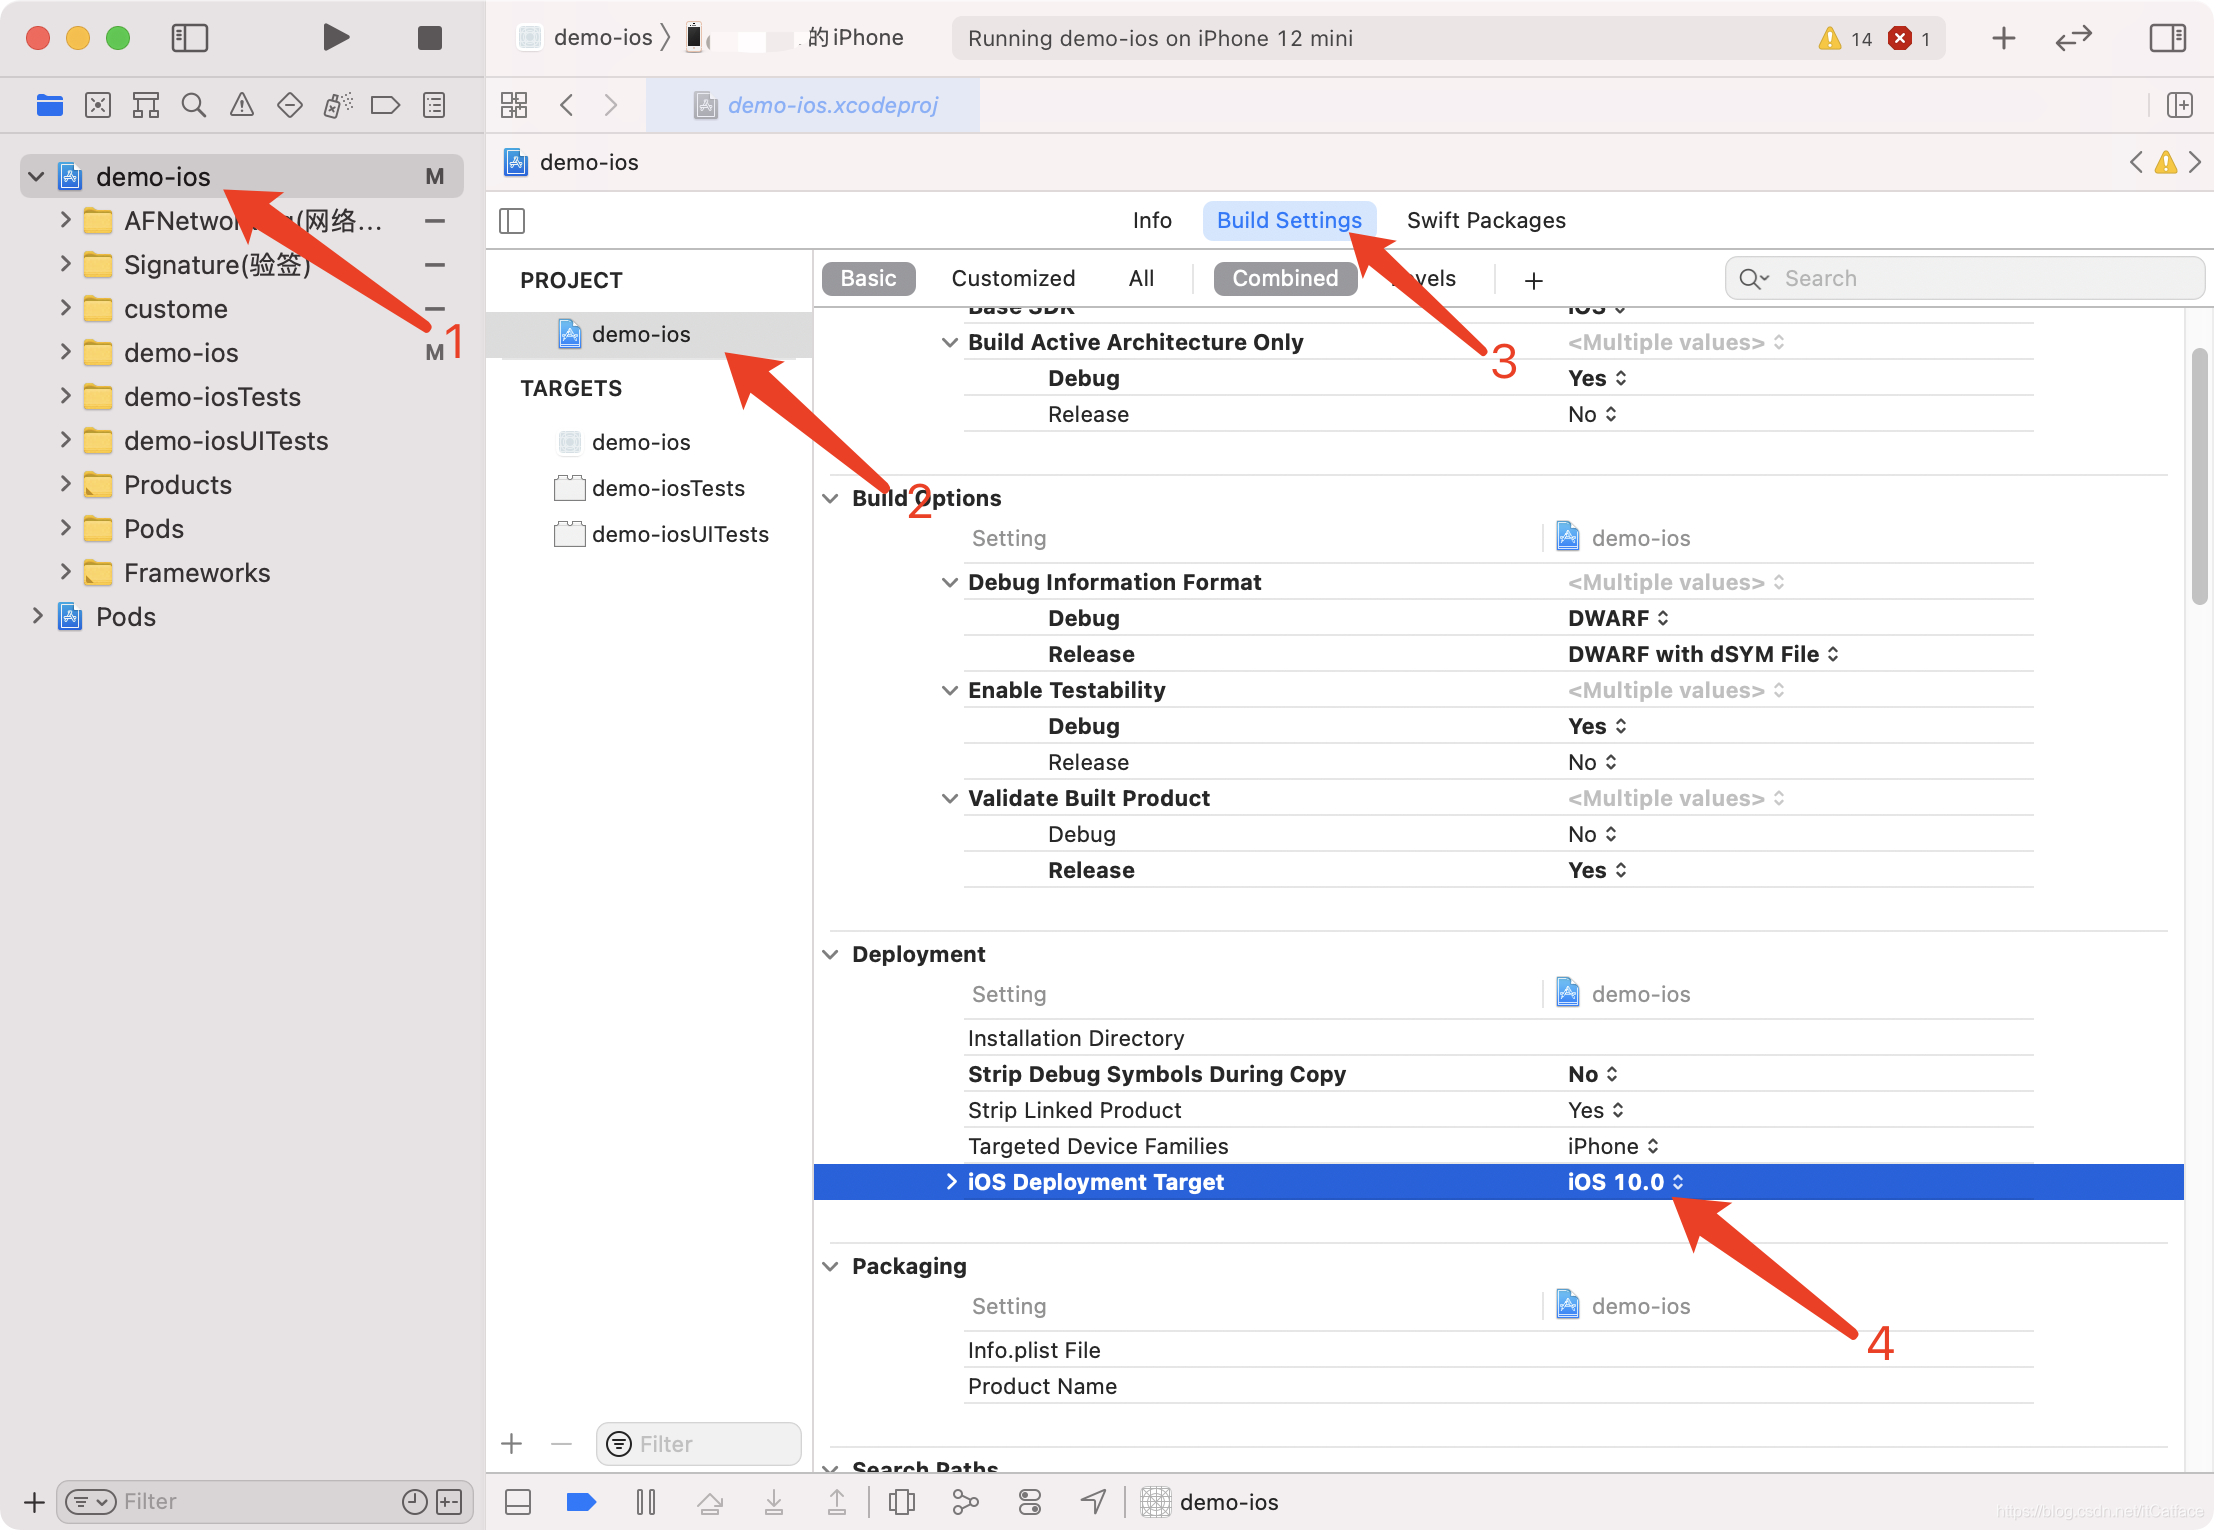Expand the Pods project at root

pos(37,616)
